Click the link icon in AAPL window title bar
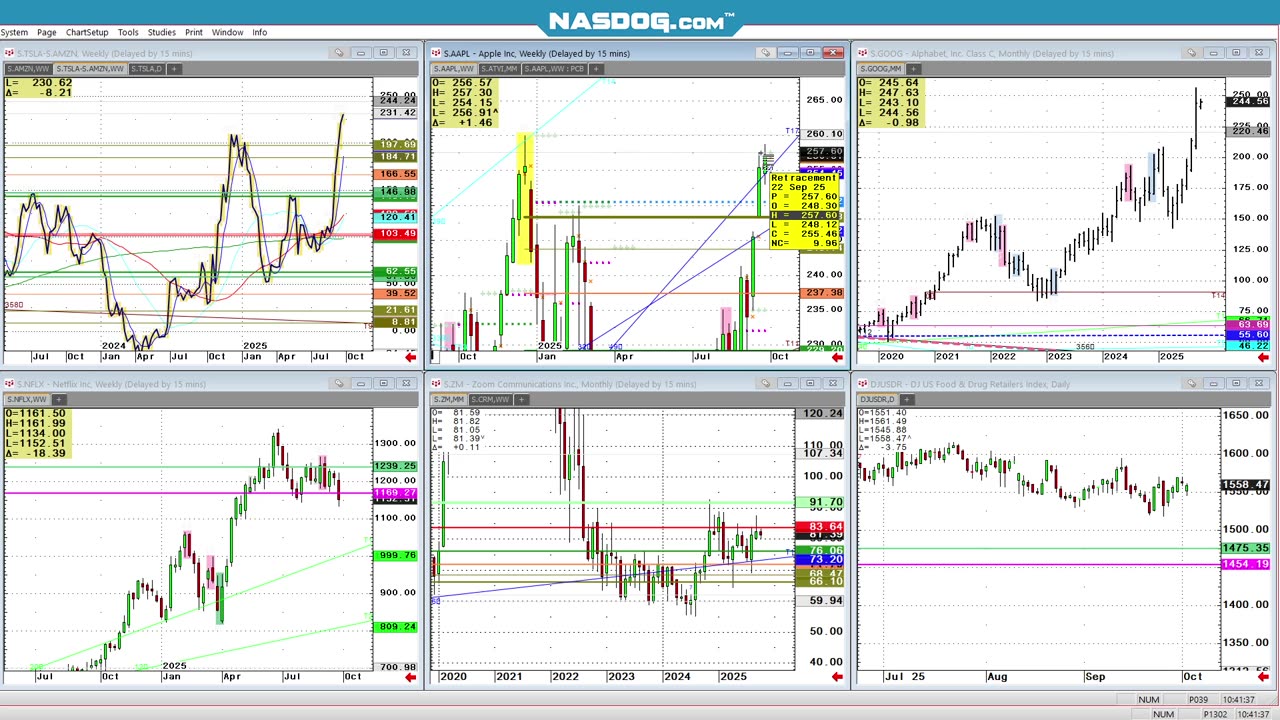This screenshot has height=720, width=1280. click(765, 53)
